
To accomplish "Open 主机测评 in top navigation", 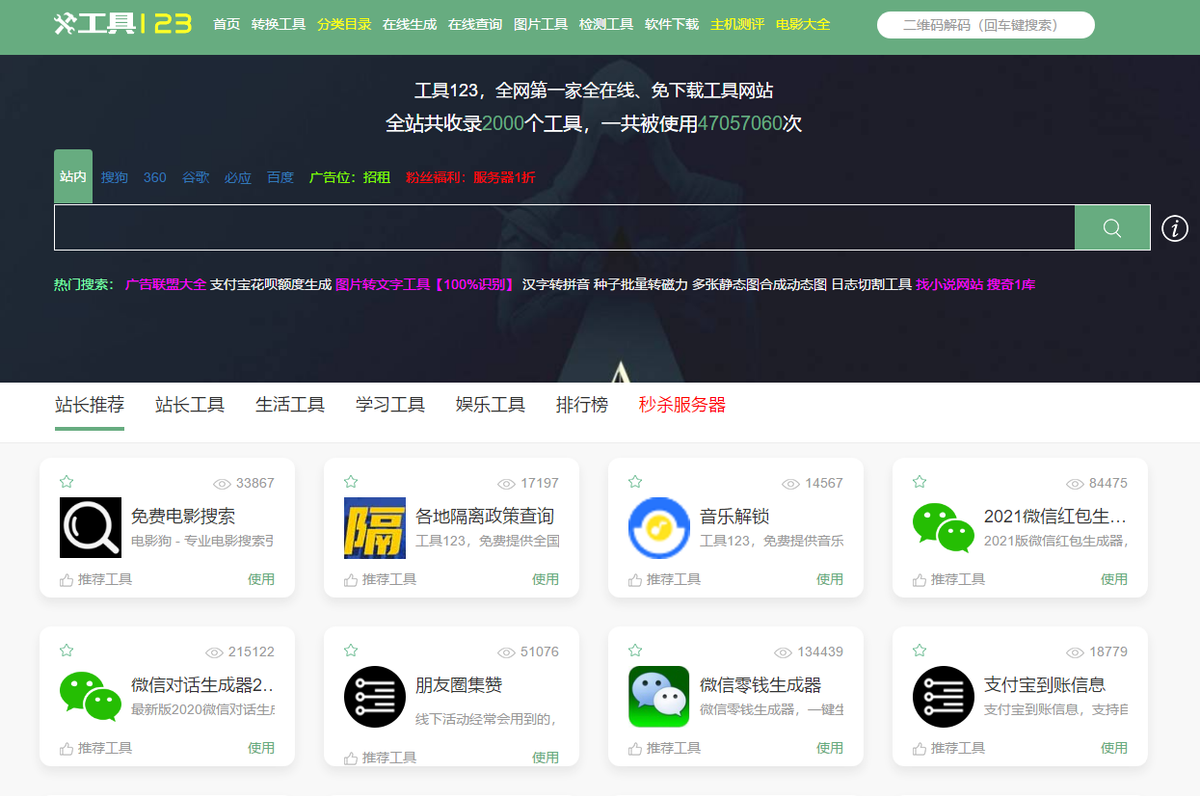I will pyautogui.click(x=737, y=24).
